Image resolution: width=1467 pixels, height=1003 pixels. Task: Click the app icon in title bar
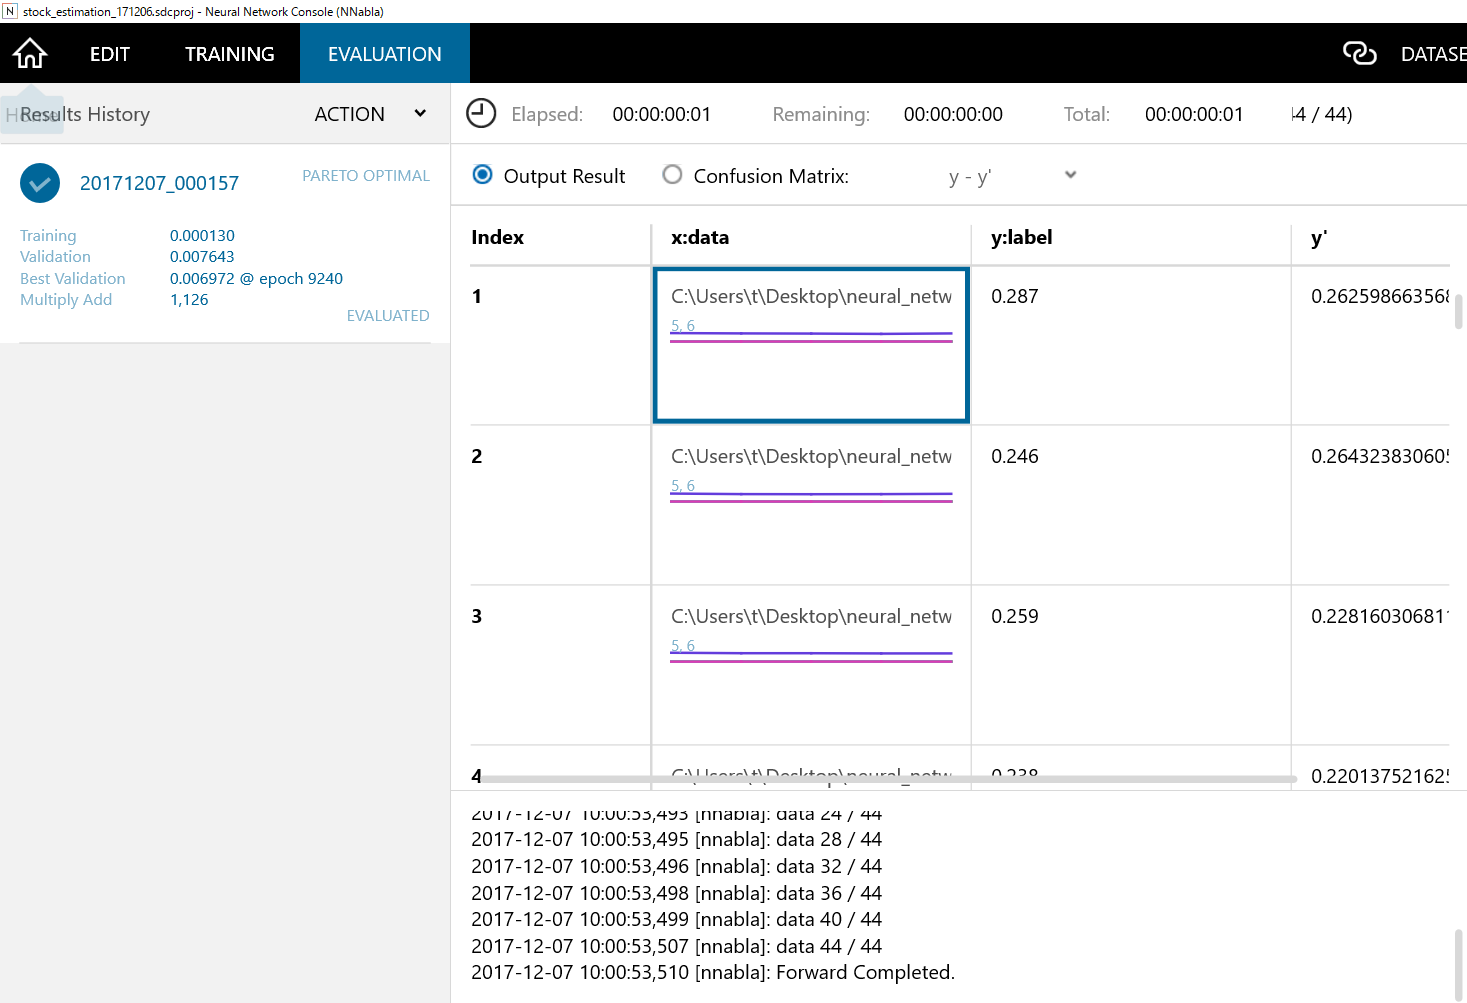[x=10, y=11]
